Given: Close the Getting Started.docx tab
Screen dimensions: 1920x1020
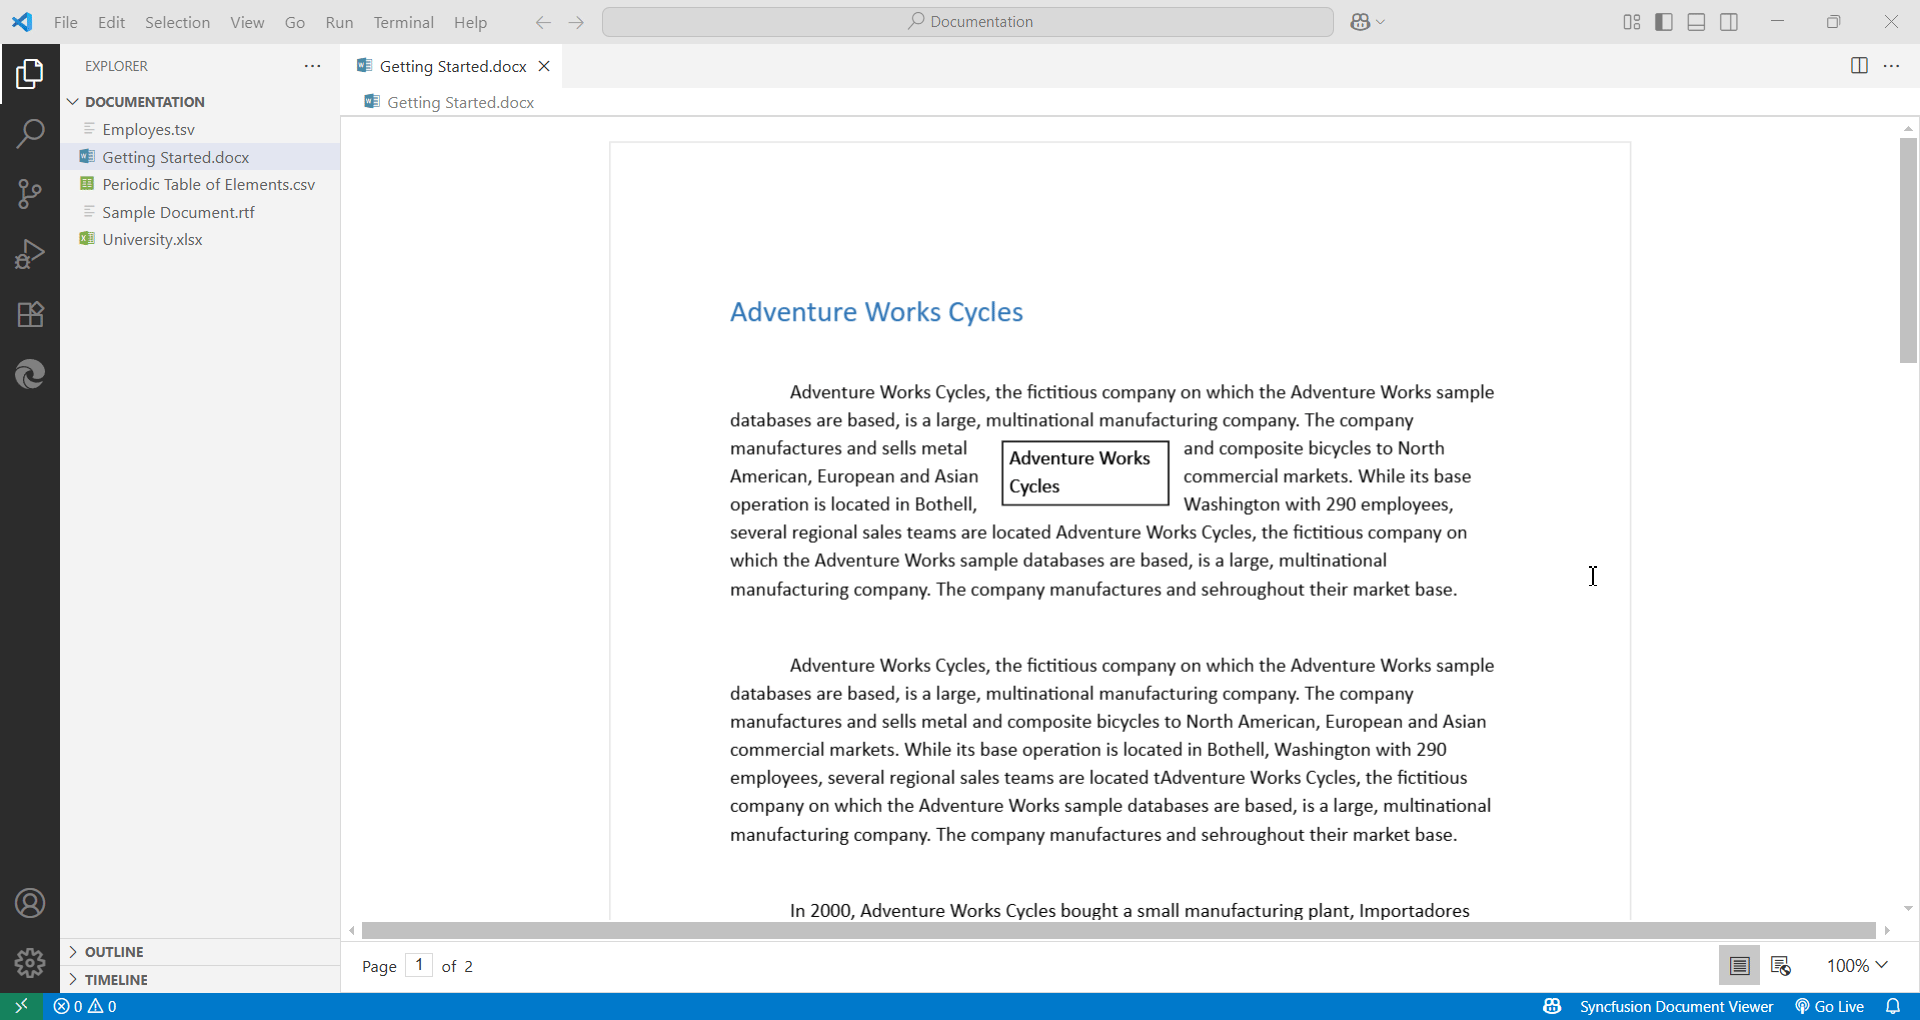Looking at the screenshot, I should [x=544, y=66].
